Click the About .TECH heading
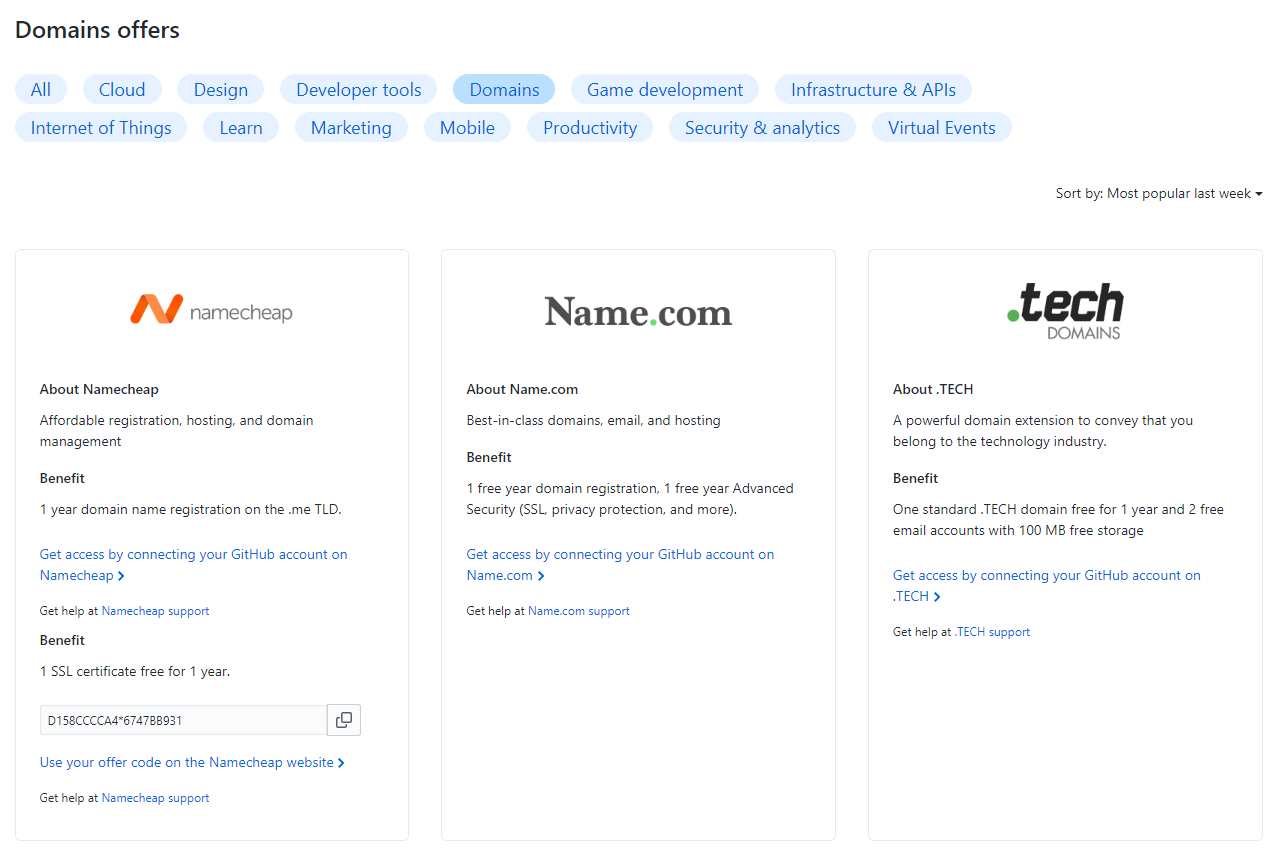 [x=933, y=390]
